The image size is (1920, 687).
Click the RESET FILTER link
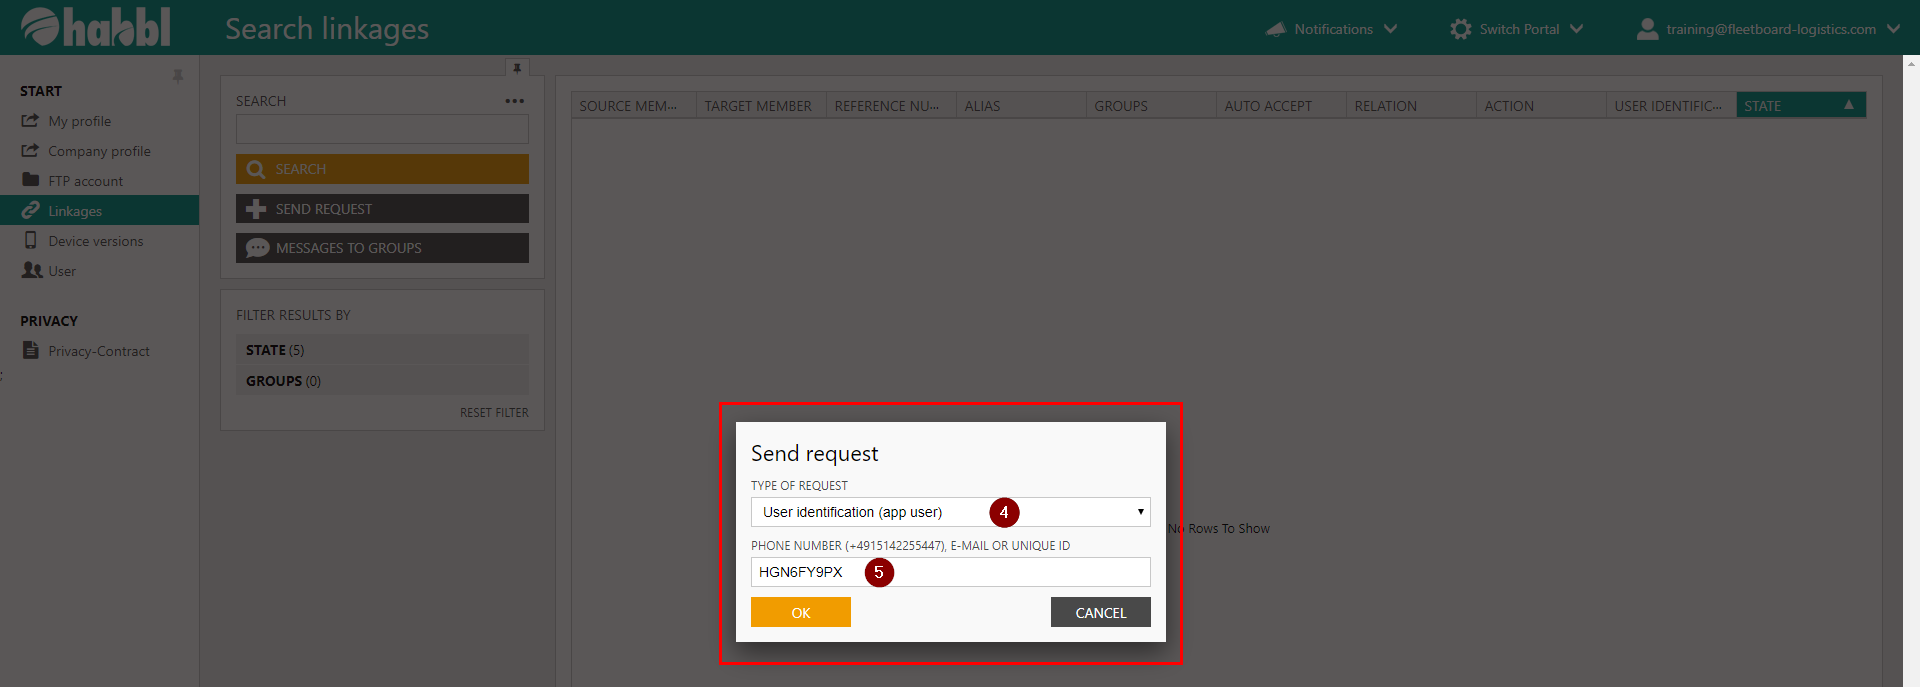point(494,413)
